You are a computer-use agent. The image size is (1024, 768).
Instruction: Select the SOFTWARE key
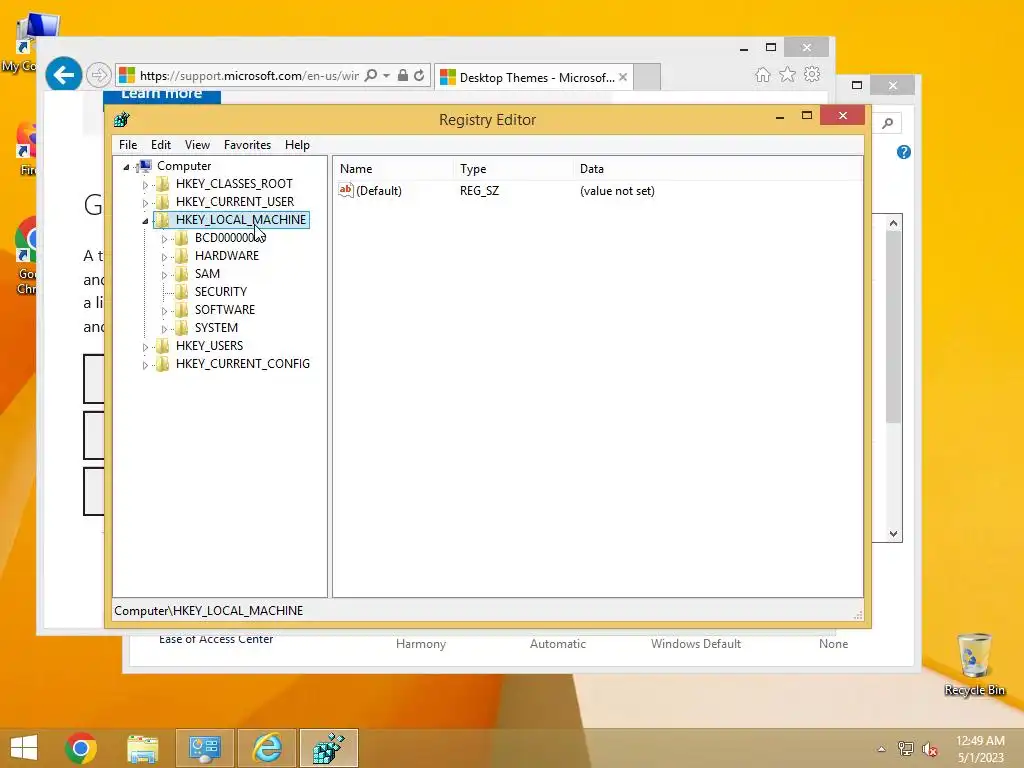pos(225,310)
